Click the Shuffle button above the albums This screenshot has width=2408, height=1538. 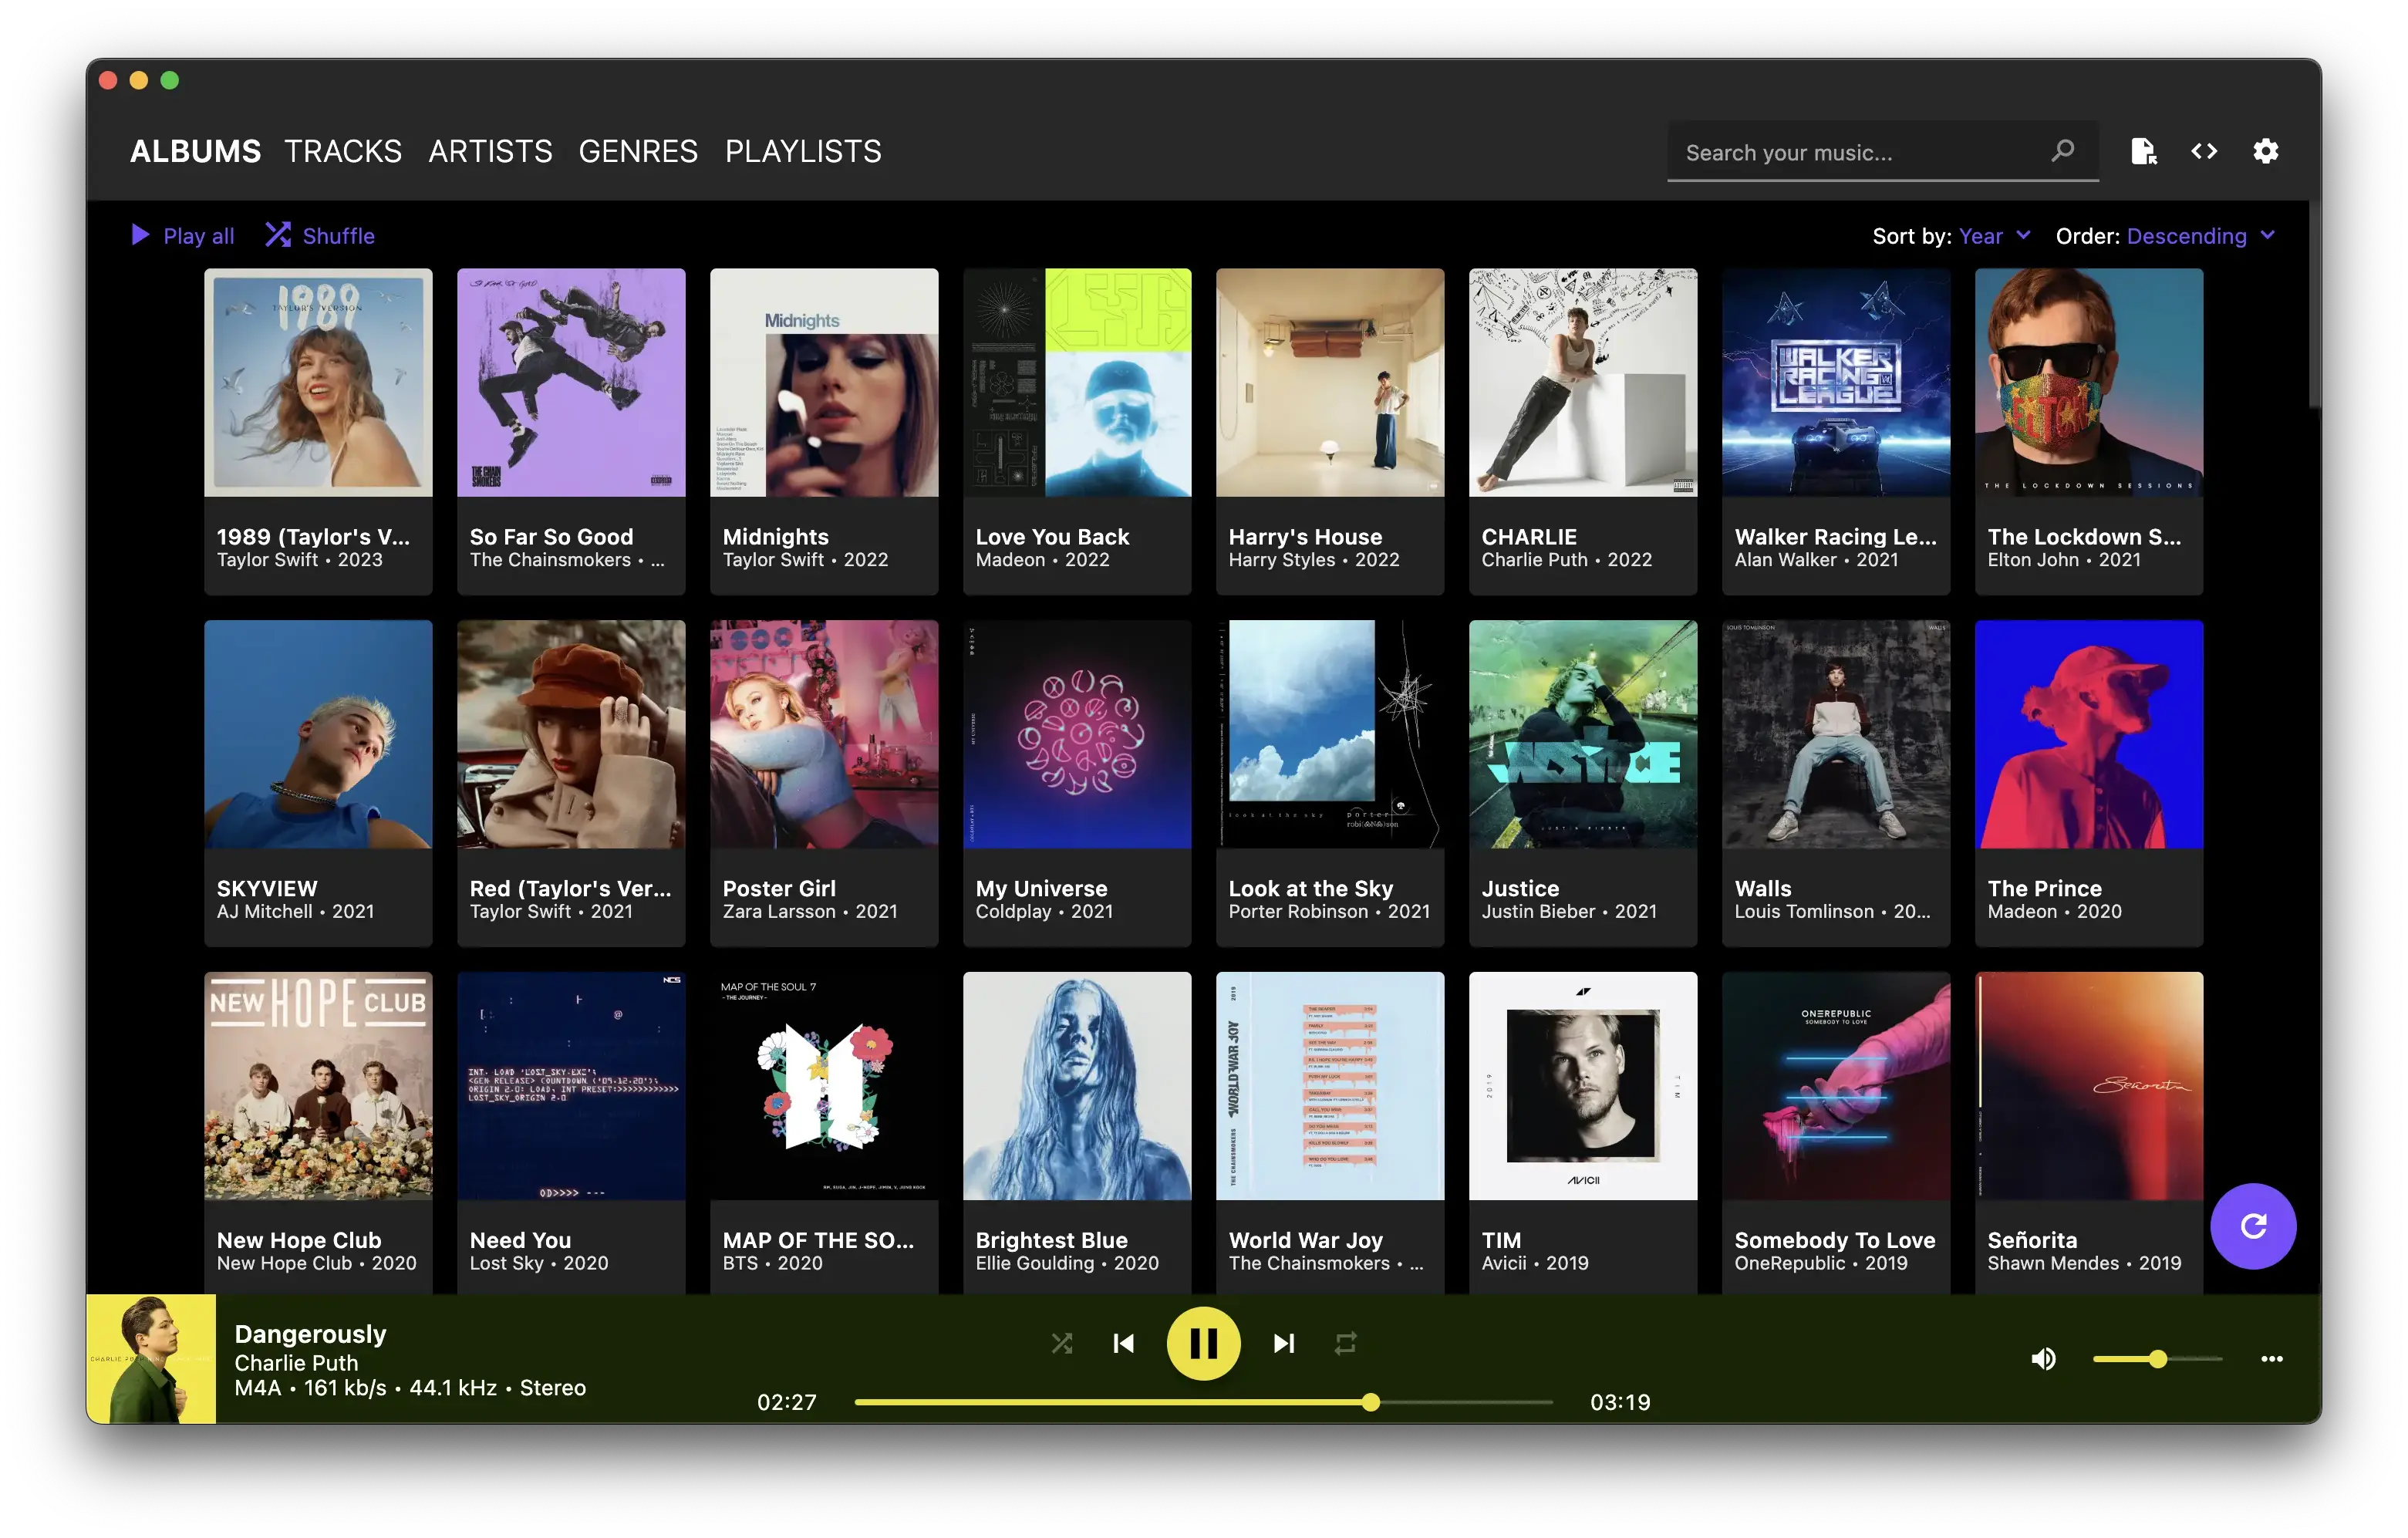tap(320, 236)
